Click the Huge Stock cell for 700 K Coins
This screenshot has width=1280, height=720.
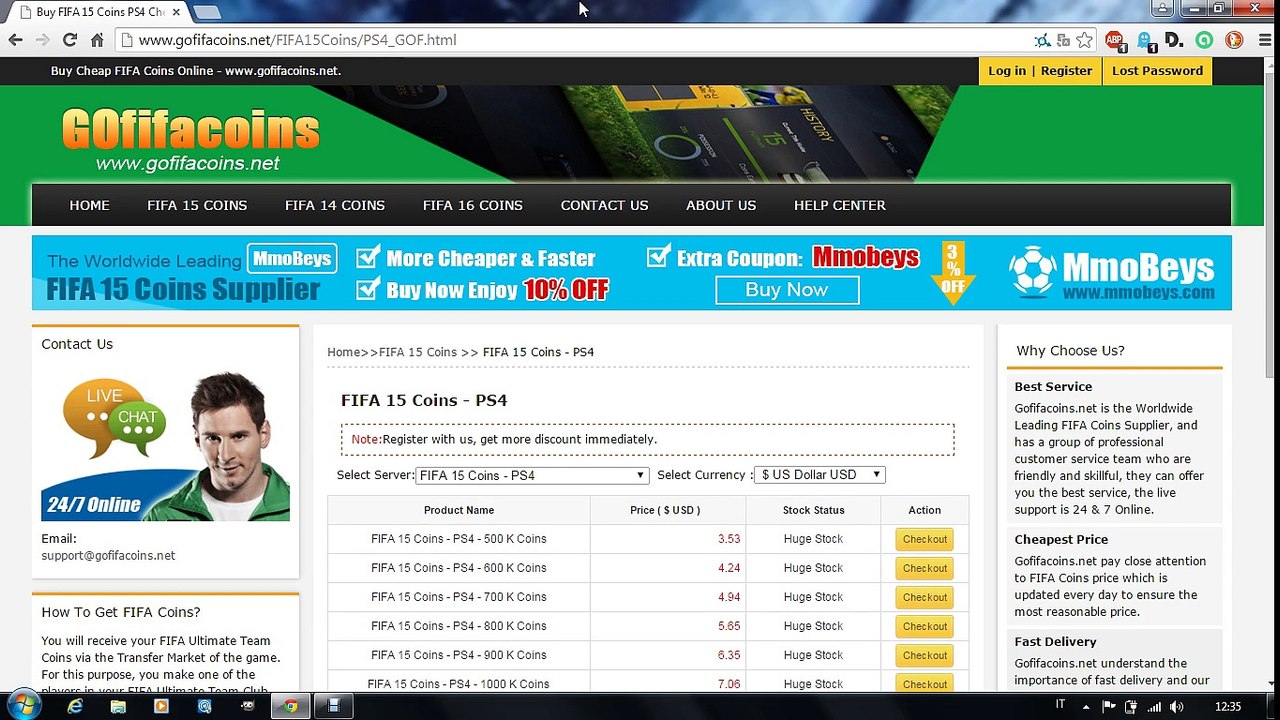(x=813, y=597)
